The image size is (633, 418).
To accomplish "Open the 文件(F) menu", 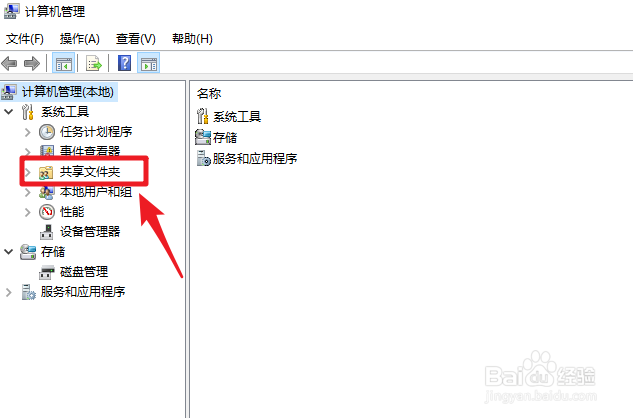I will 25,39.
